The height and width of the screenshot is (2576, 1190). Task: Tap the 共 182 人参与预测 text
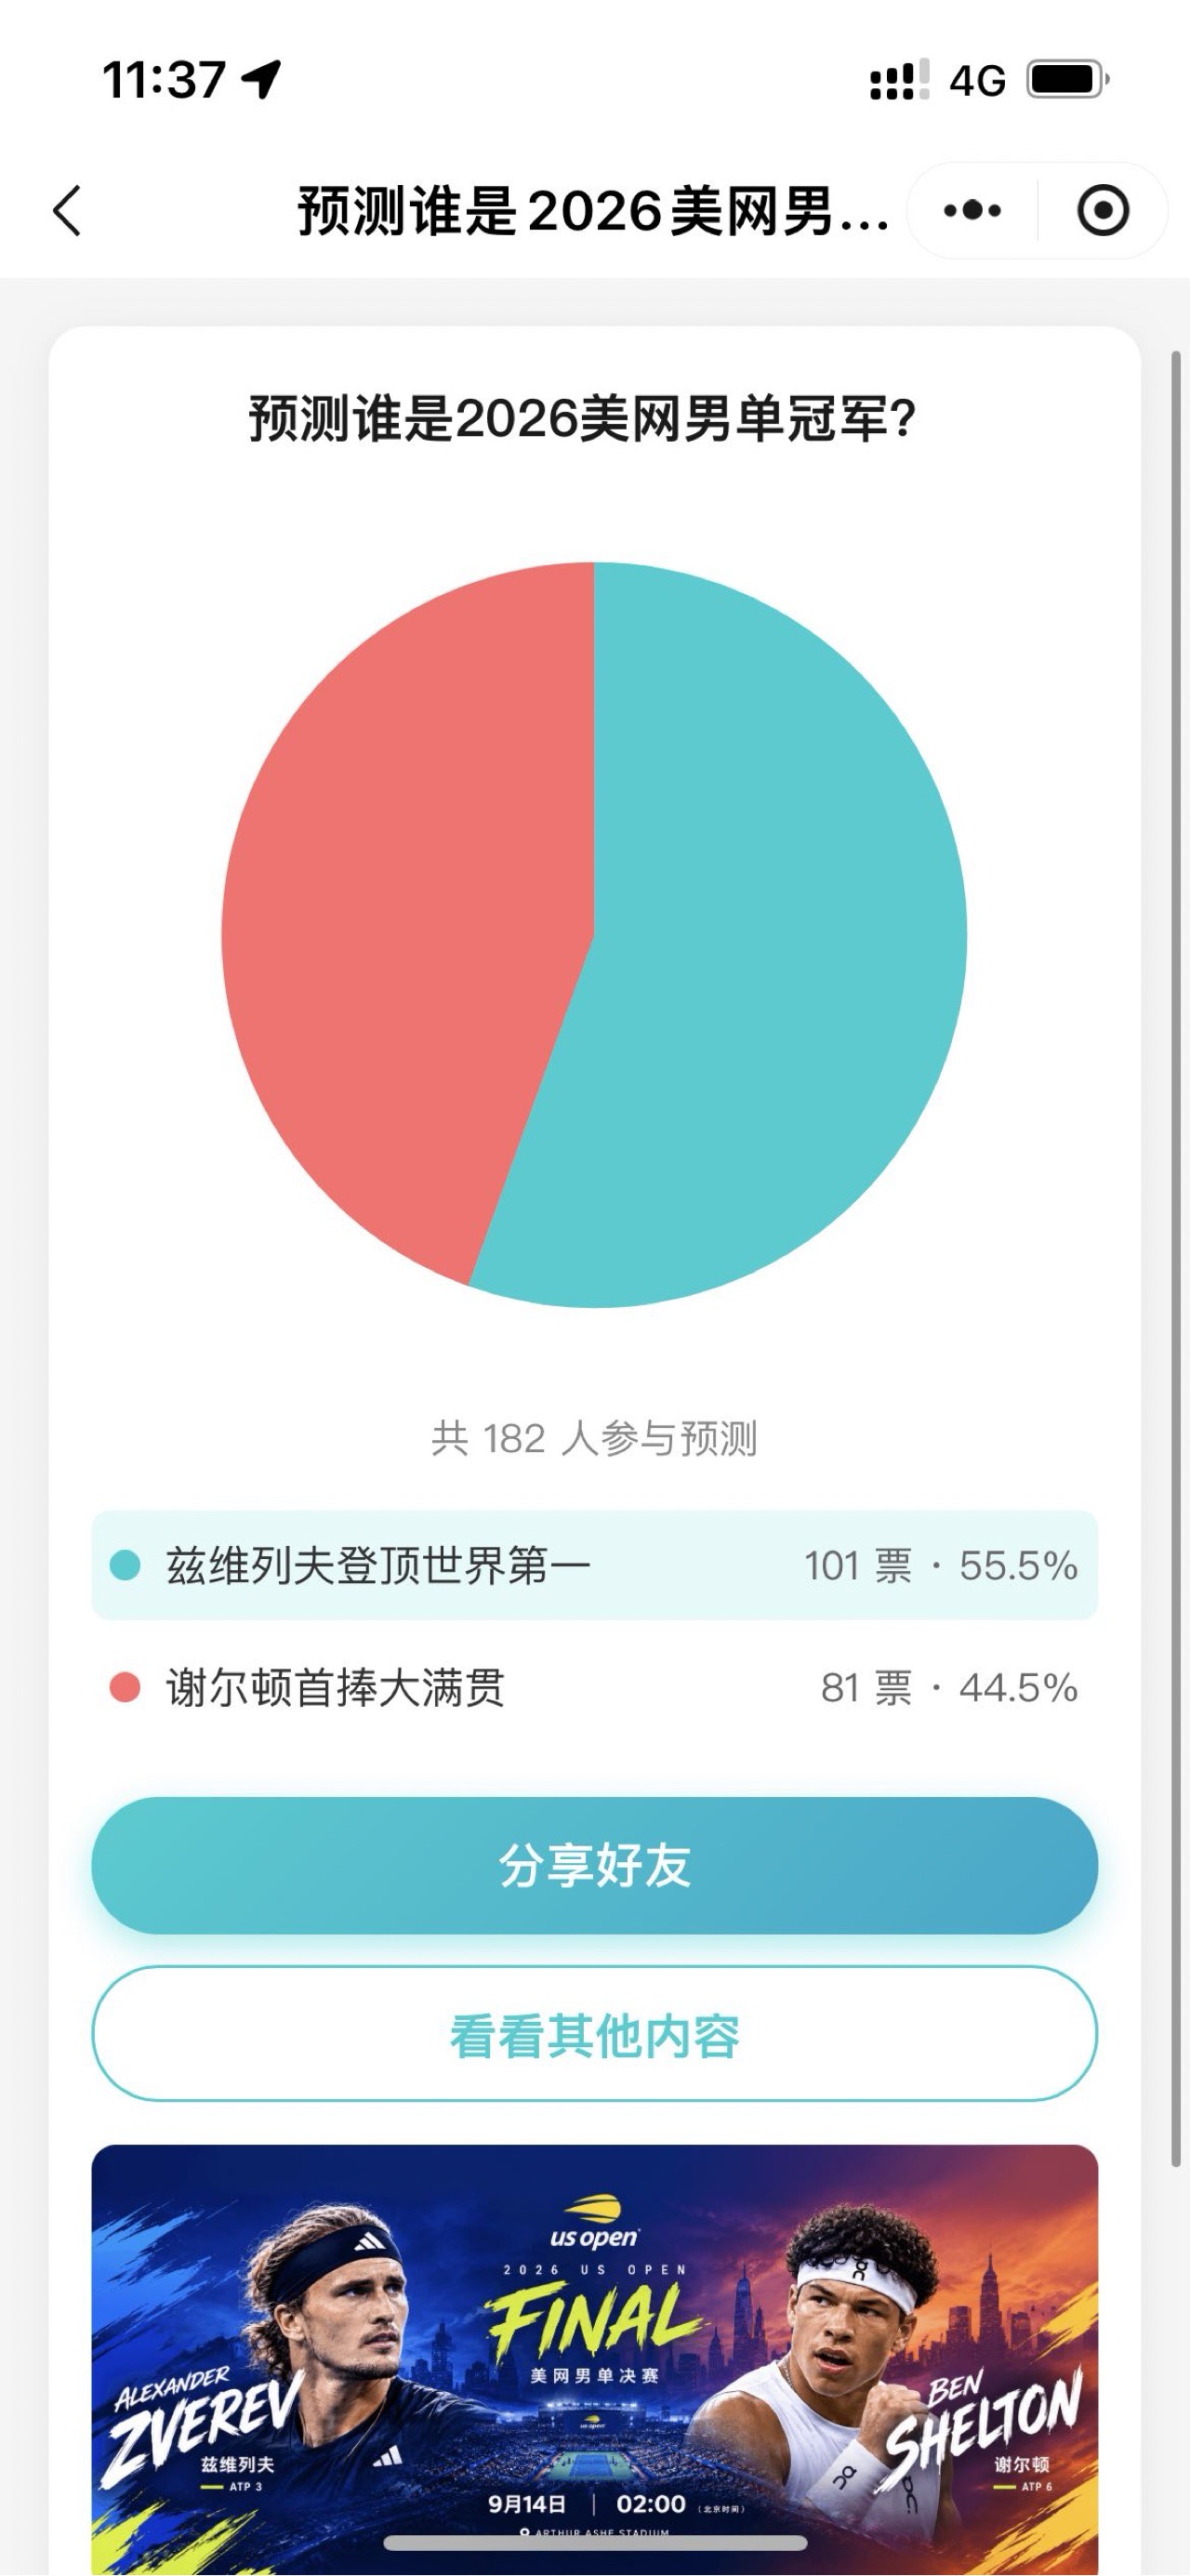click(594, 1438)
